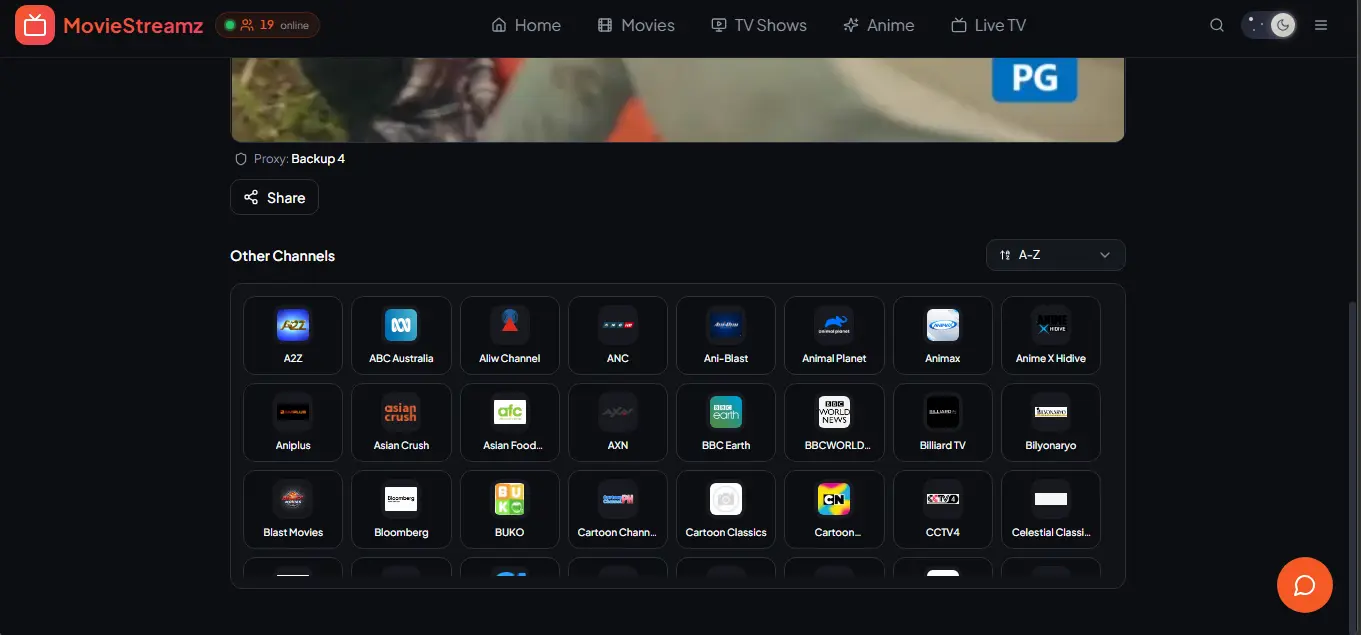Select the Aniplus channel
This screenshot has height=635, width=1361.
pyautogui.click(x=293, y=422)
